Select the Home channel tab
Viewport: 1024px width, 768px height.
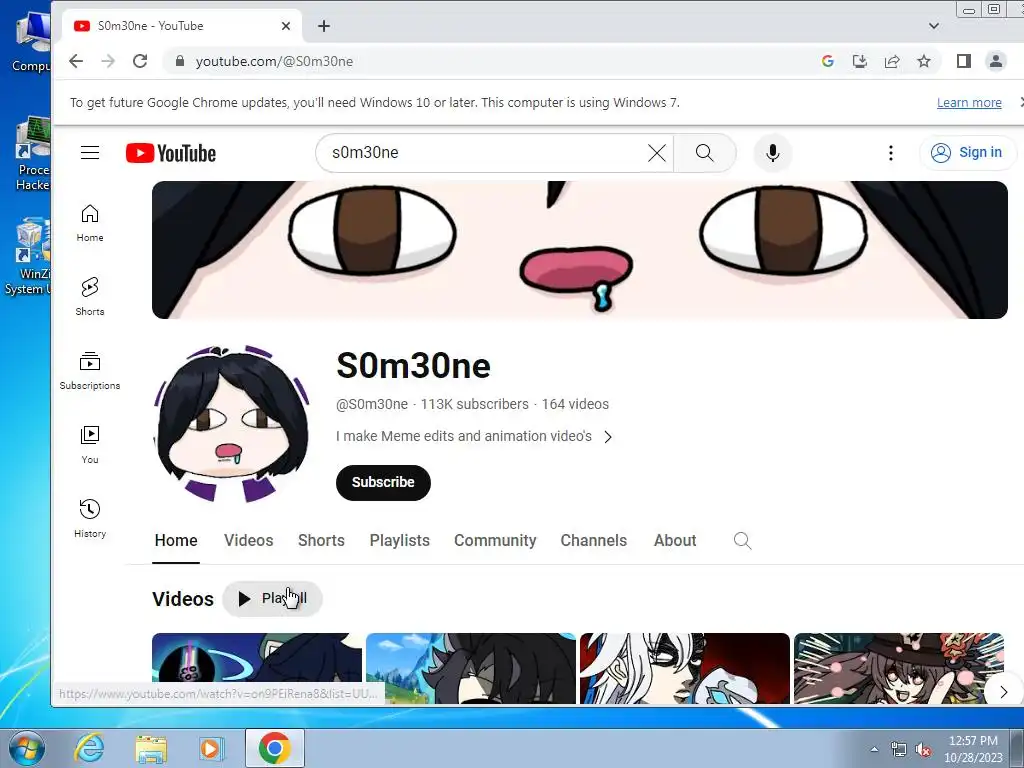tap(176, 541)
